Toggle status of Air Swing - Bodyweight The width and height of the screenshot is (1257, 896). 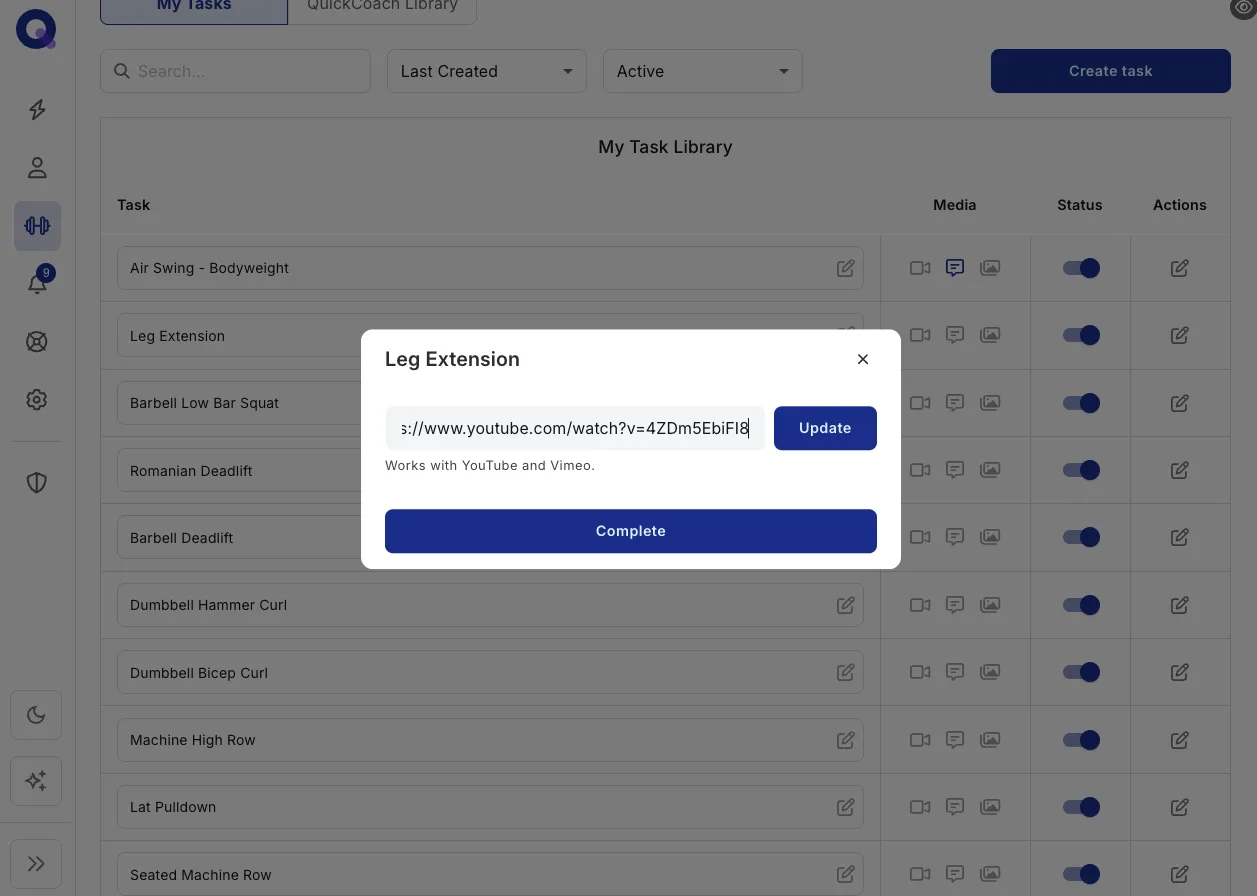[x=1081, y=268]
